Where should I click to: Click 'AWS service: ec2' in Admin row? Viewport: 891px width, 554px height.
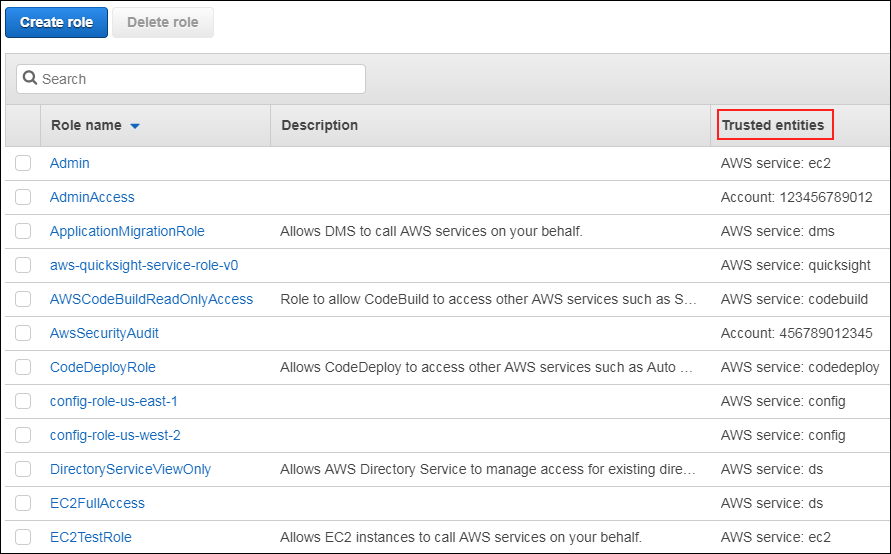(776, 163)
